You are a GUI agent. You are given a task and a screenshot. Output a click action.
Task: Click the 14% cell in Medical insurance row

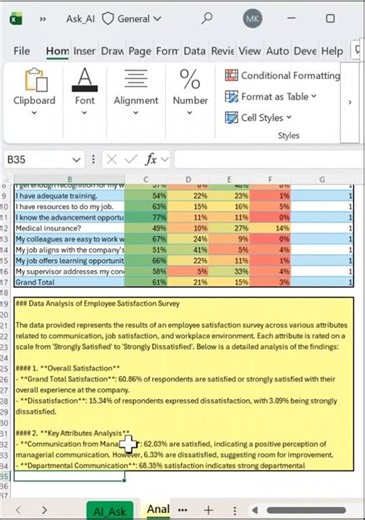pos(270,228)
